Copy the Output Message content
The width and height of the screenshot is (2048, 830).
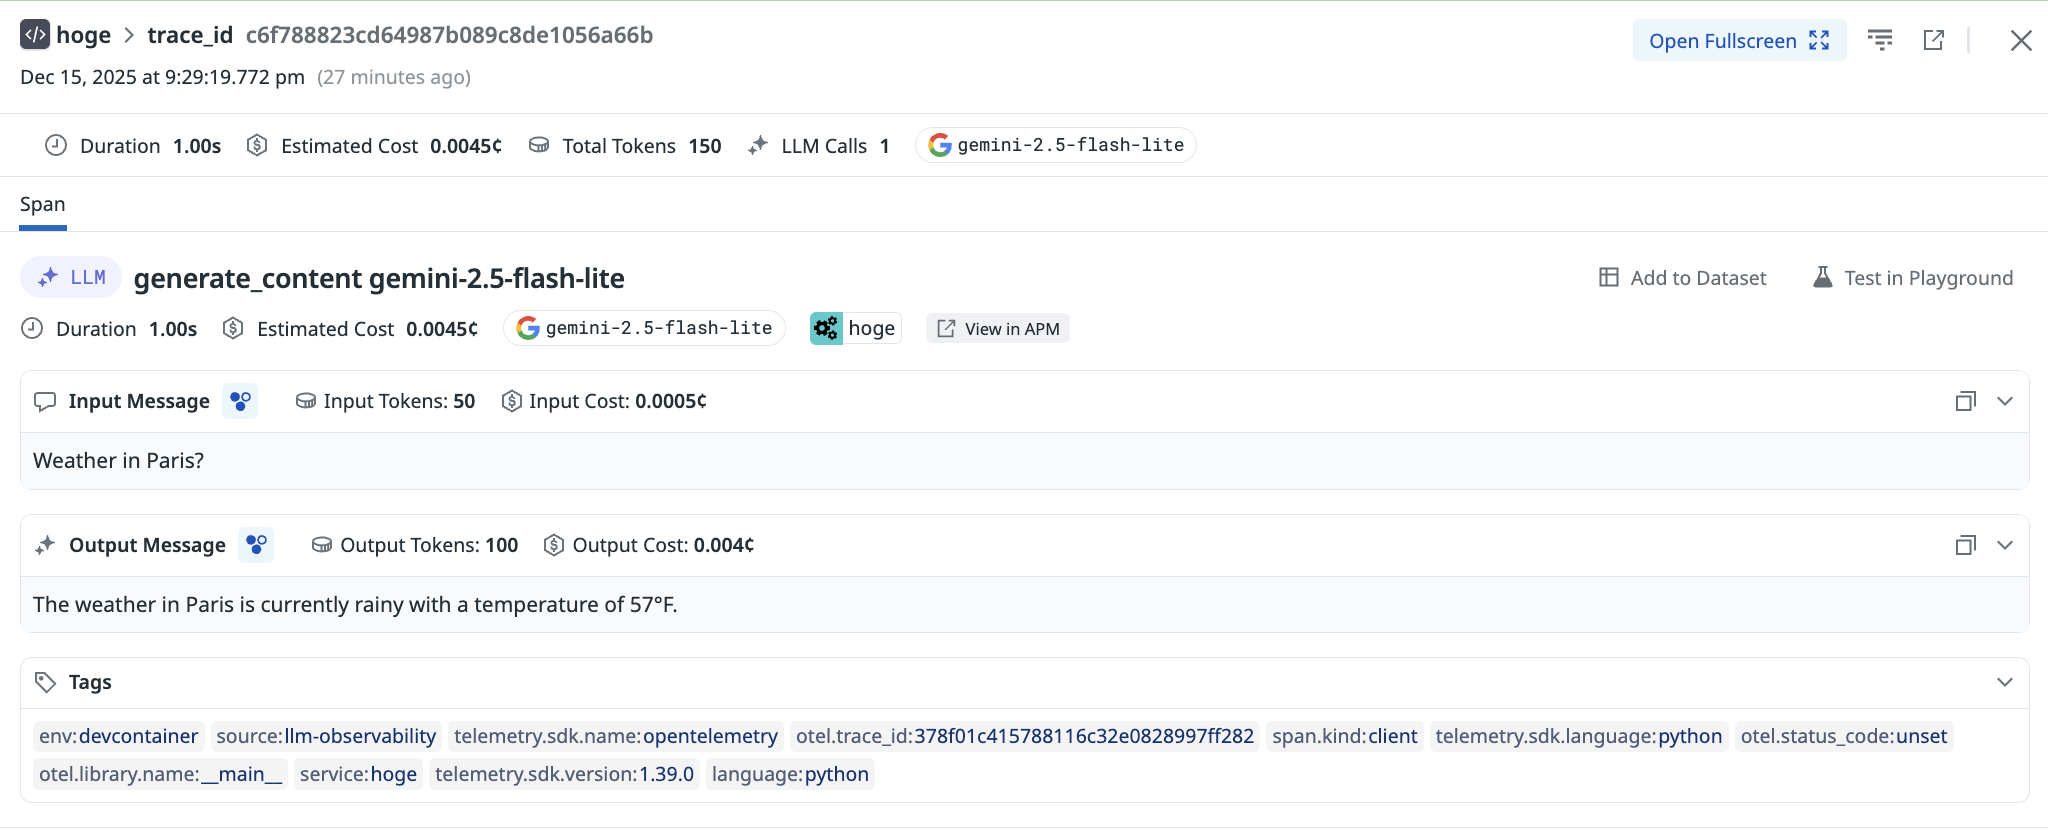point(1965,545)
